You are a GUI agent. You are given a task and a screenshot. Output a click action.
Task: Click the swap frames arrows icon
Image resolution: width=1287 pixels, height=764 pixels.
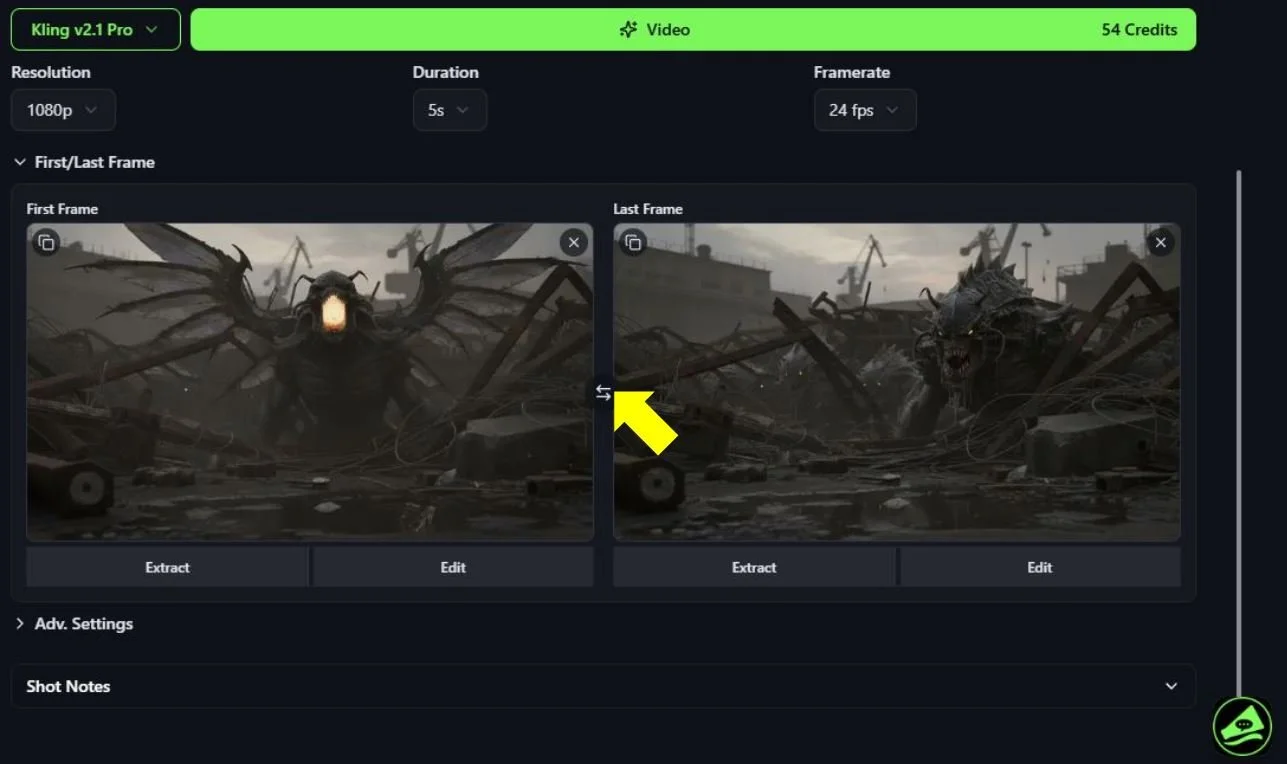(603, 393)
